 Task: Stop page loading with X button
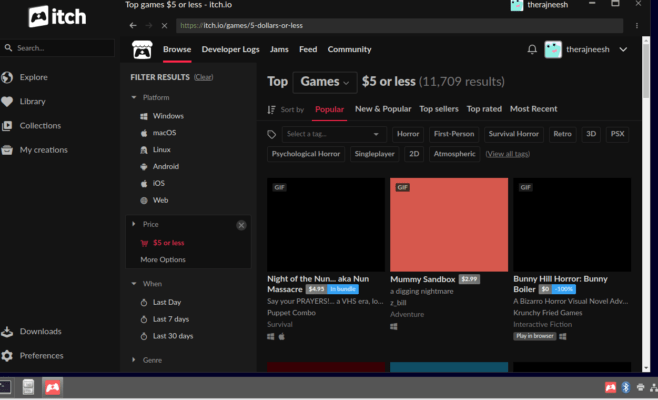tap(164, 26)
